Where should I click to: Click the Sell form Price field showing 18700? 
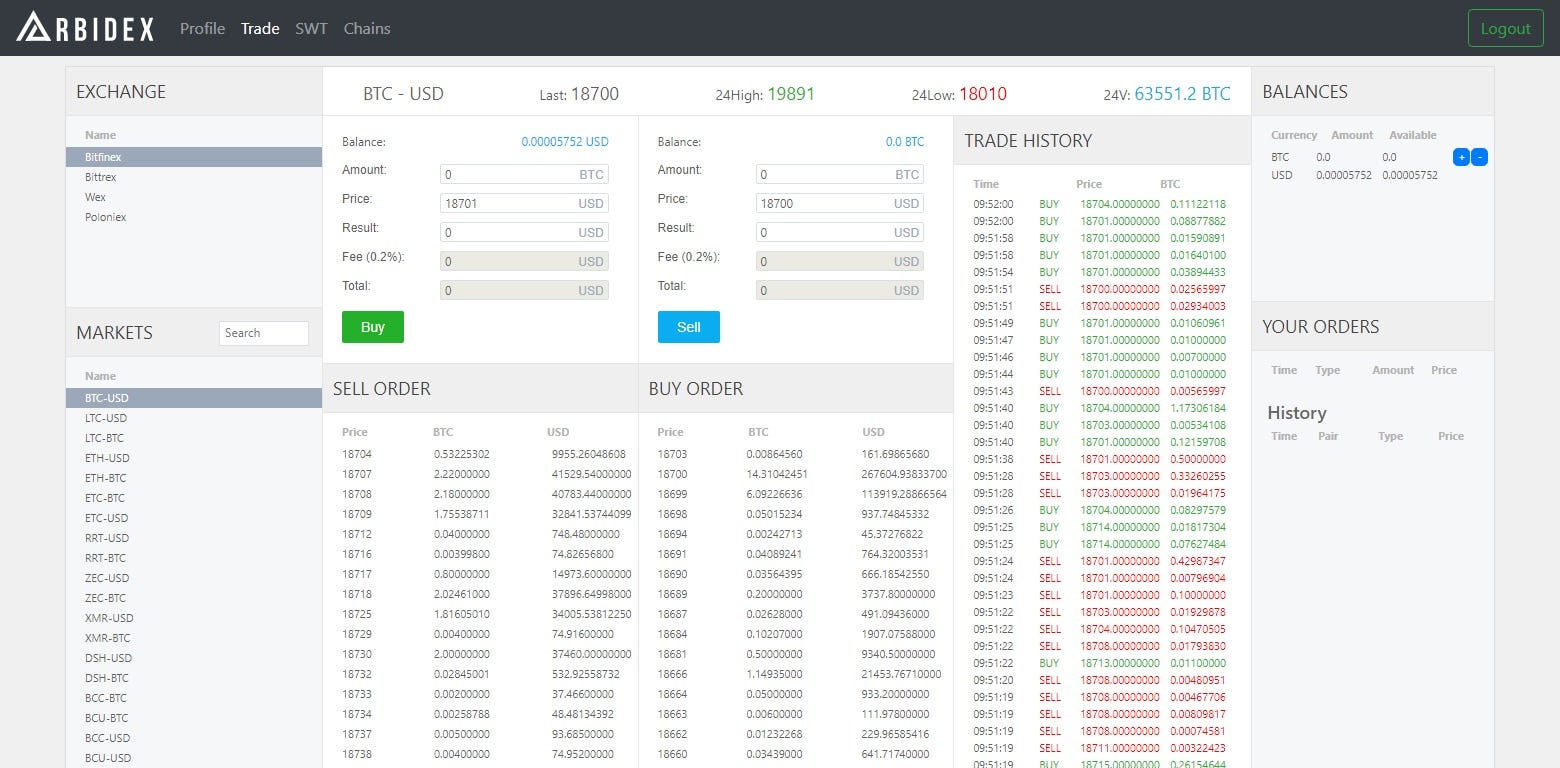point(840,203)
